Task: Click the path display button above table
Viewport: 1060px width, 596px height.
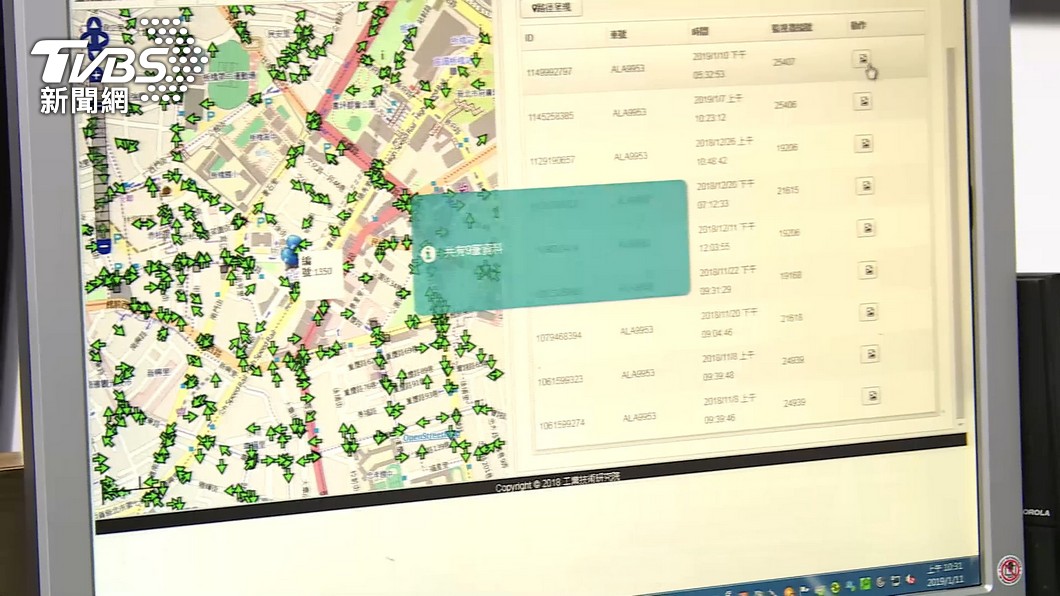Action: pyautogui.click(x=552, y=8)
